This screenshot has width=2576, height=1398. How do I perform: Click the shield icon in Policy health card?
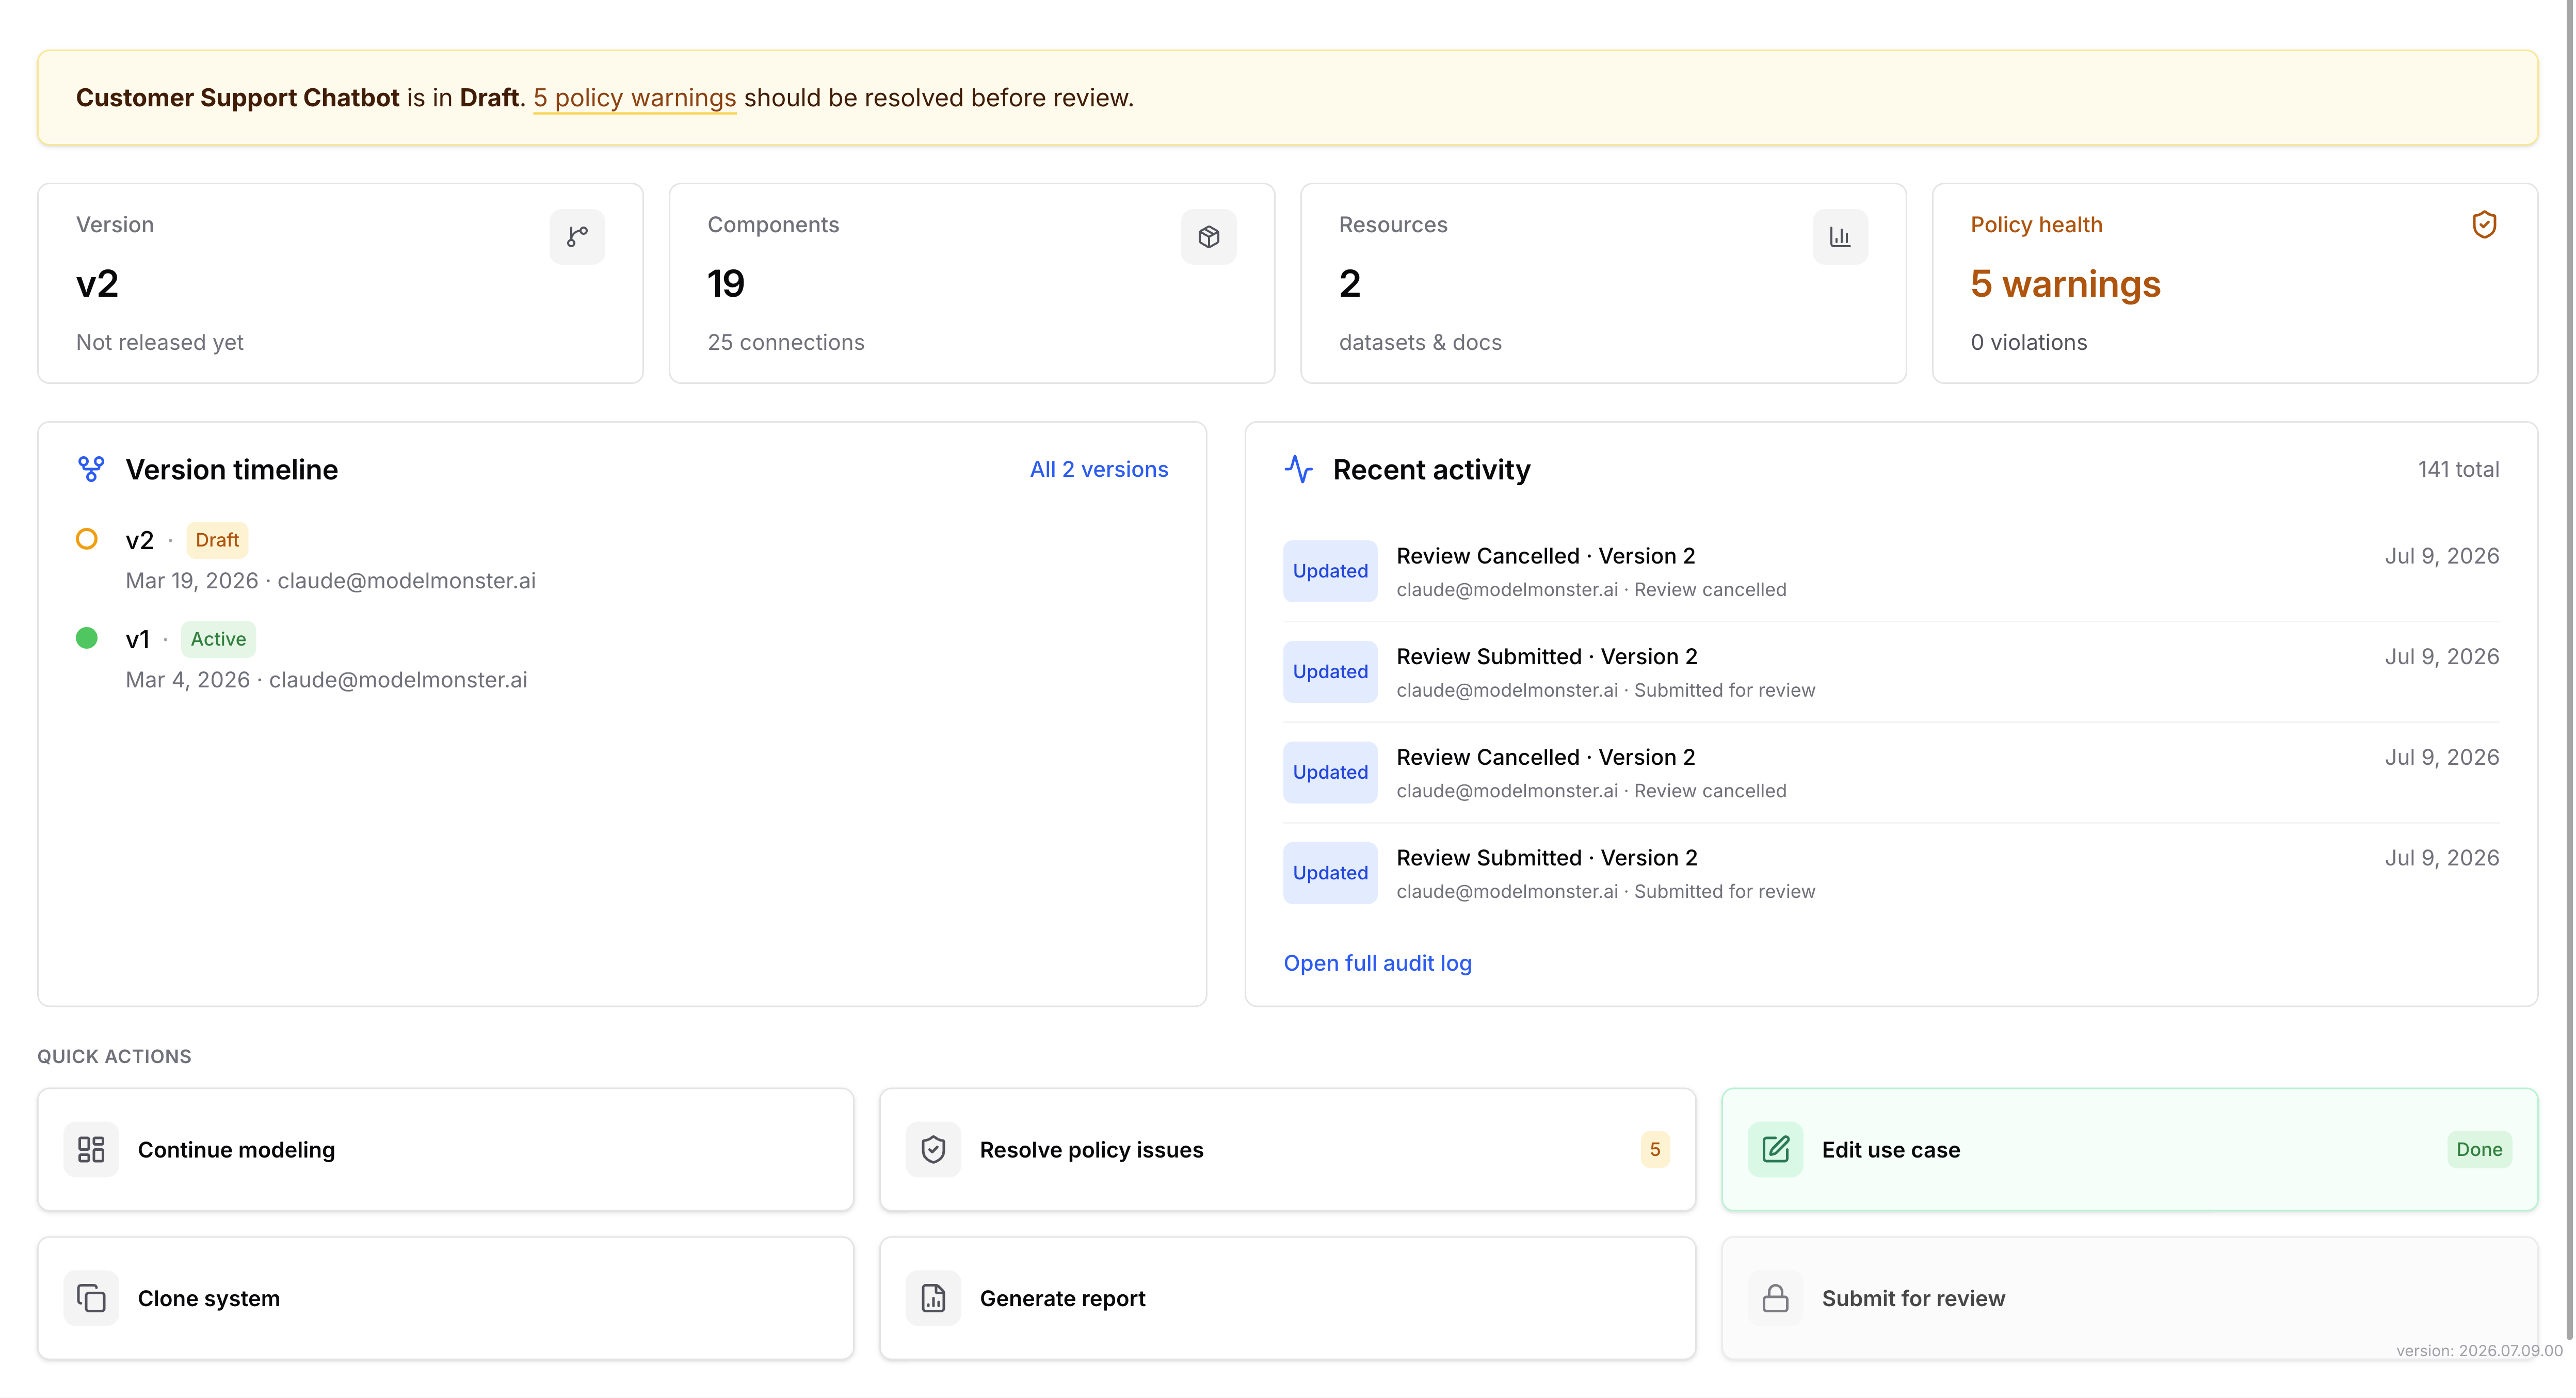tap(2484, 225)
